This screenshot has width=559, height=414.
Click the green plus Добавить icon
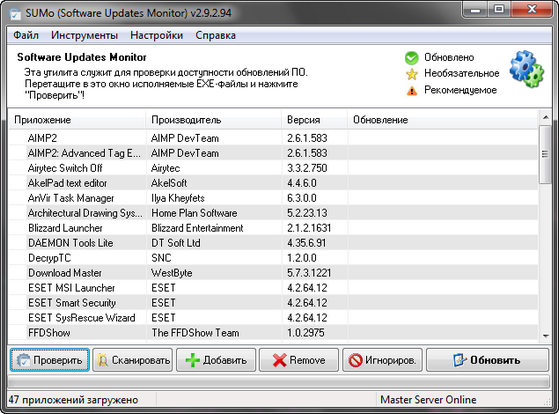[193, 360]
